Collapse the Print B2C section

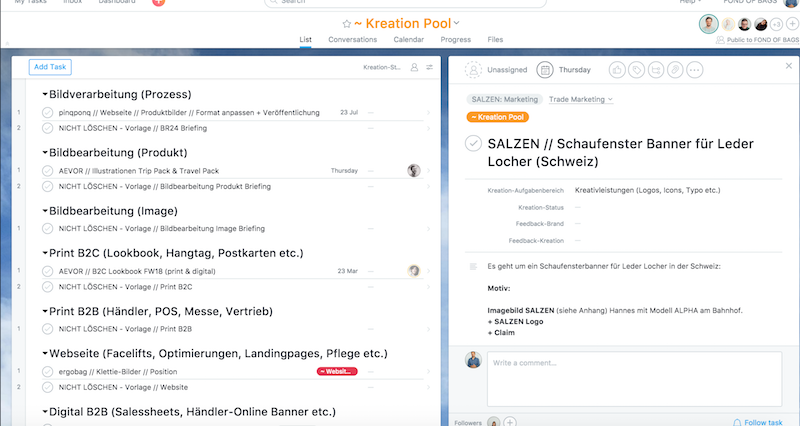pos(45,253)
